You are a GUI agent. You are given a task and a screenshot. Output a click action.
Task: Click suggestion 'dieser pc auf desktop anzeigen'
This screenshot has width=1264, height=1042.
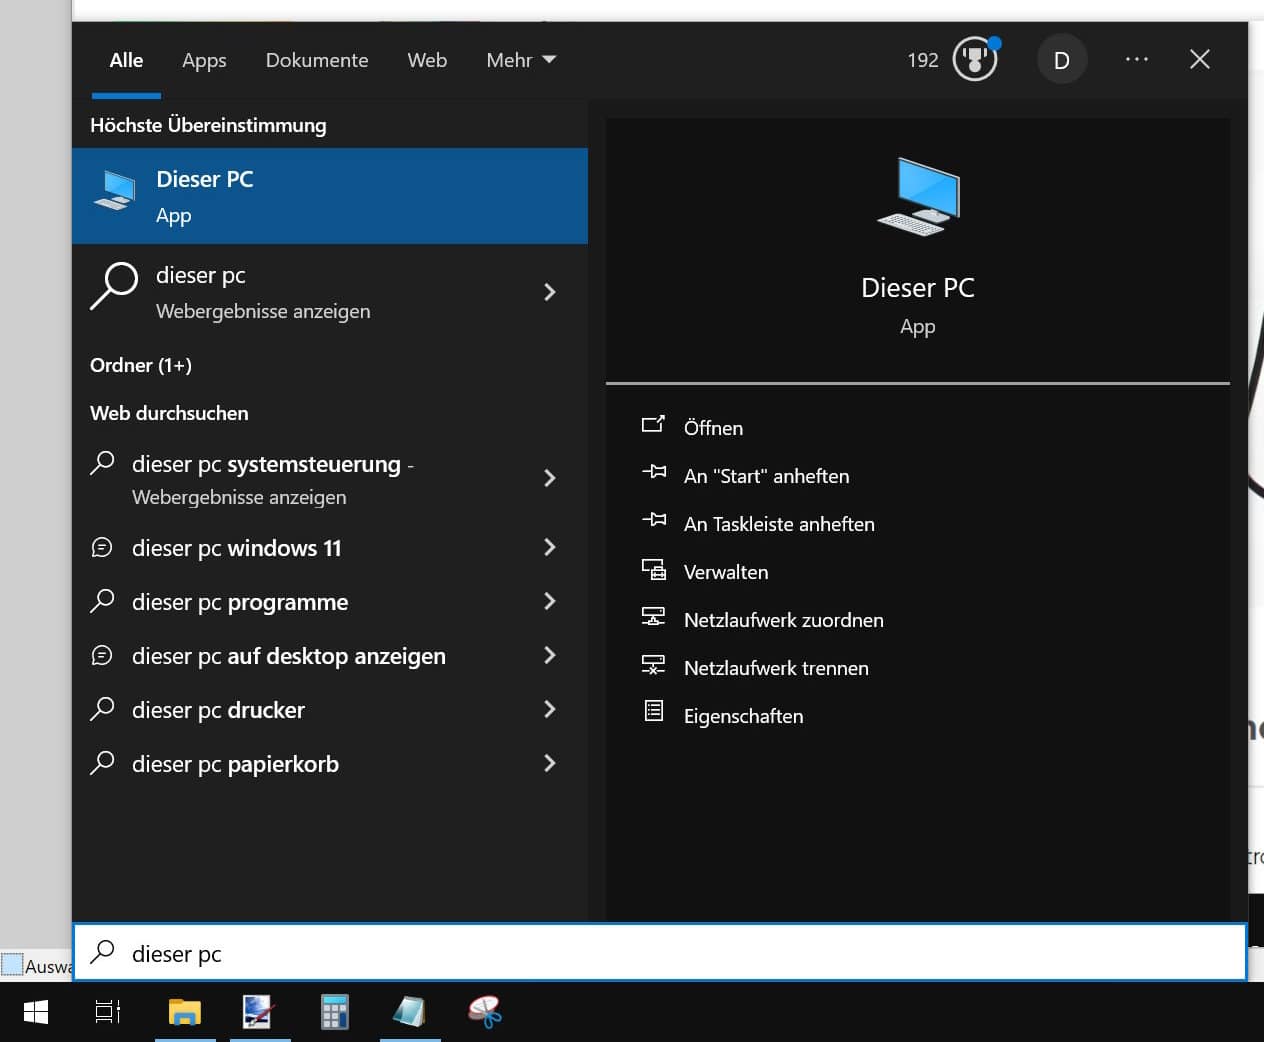tap(289, 656)
